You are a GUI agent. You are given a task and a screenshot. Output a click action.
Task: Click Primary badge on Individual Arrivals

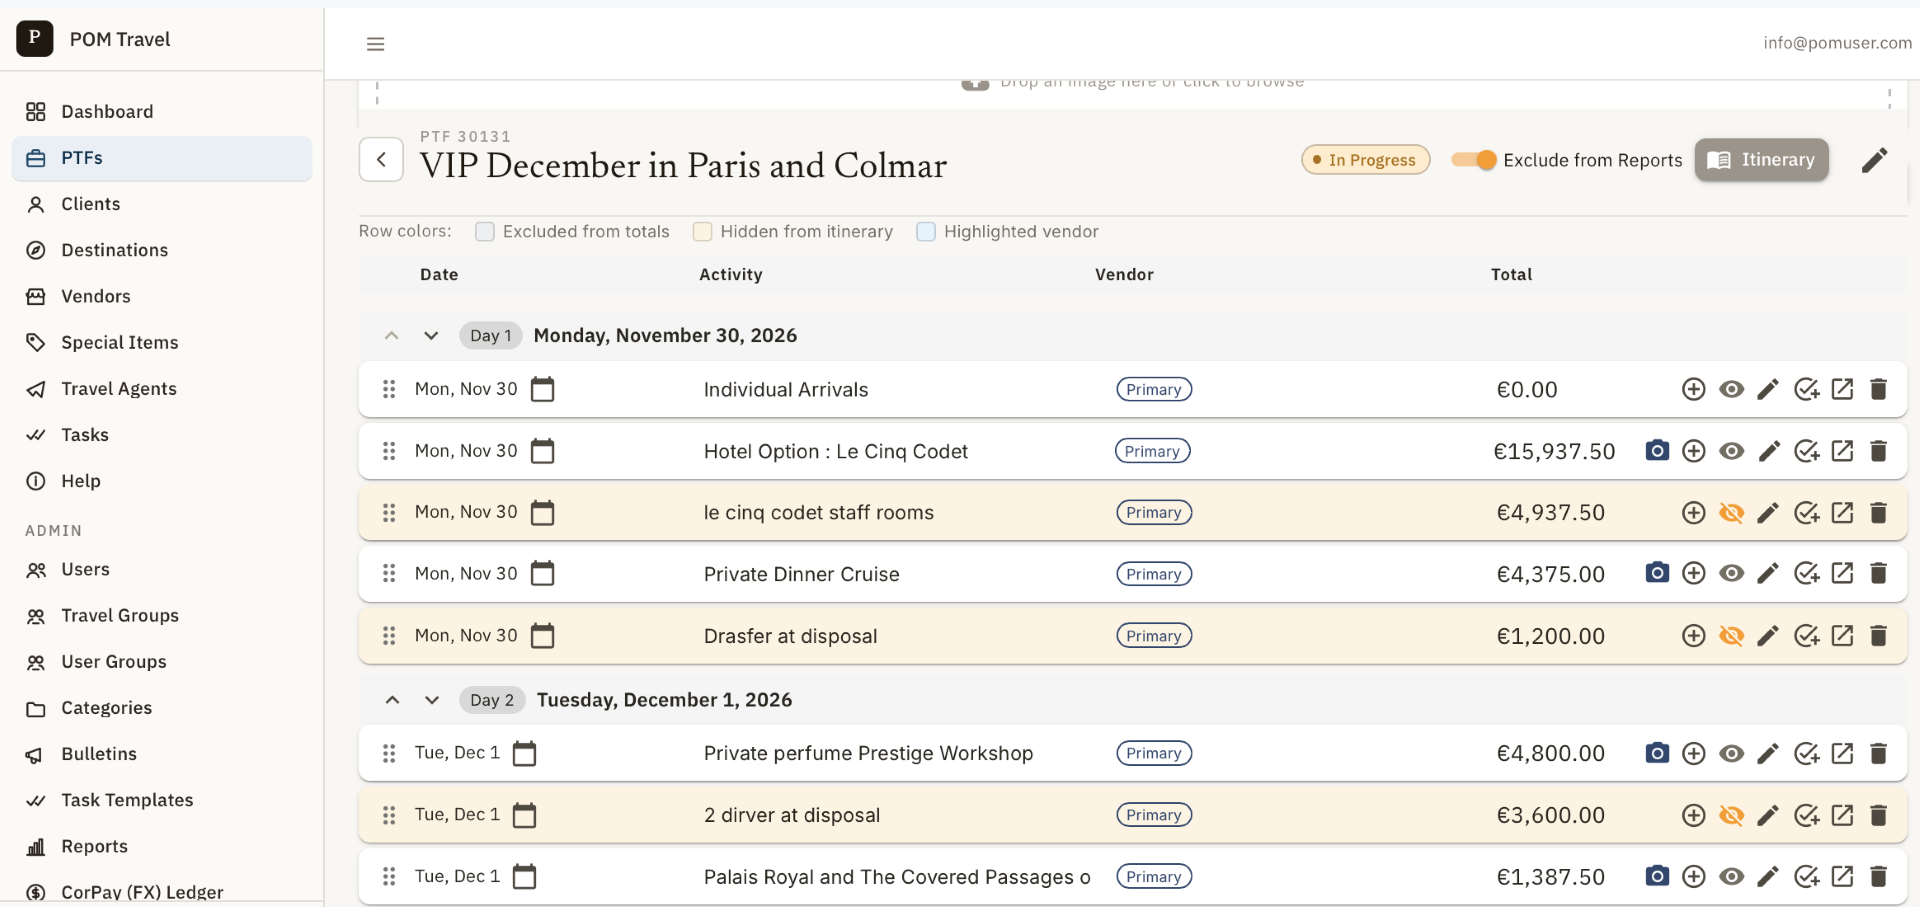(x=1154, y=390)
